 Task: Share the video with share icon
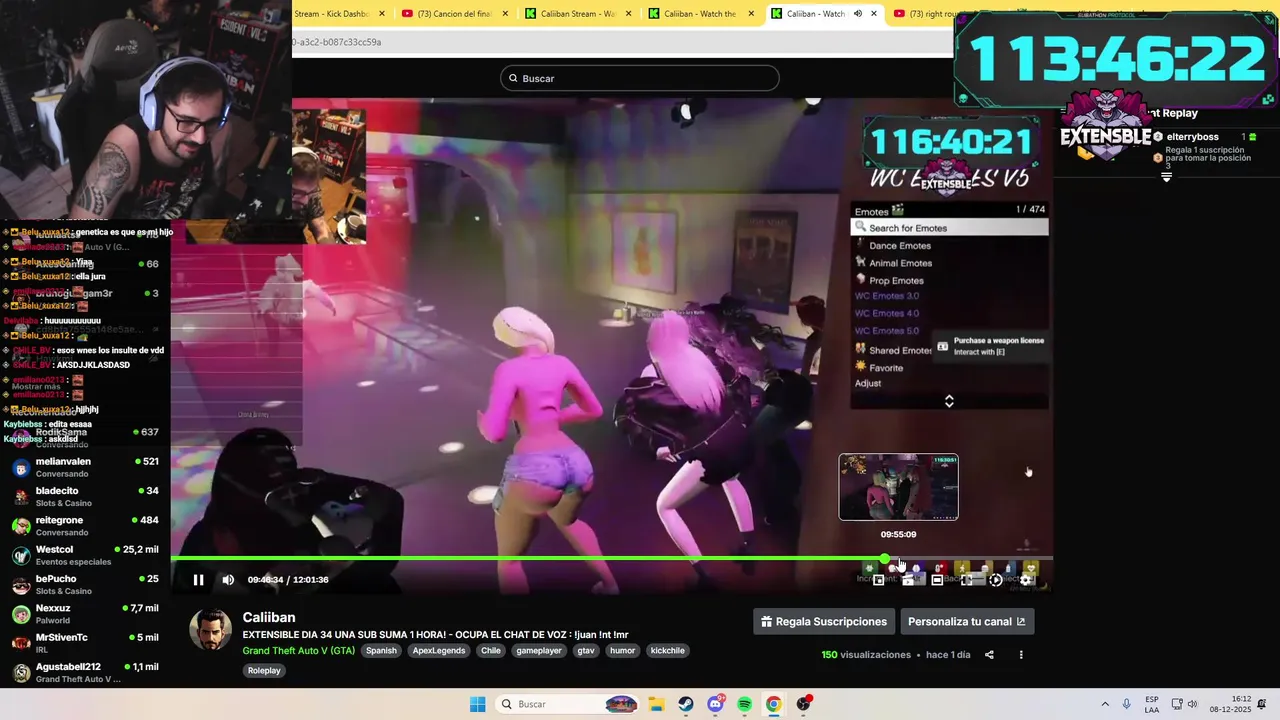coord(989,655)
